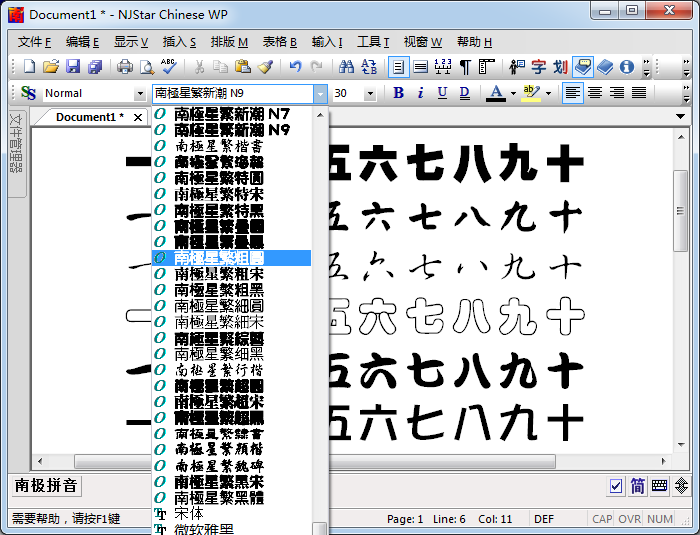
Task: Open the 文件 F menu
Action: pyautogui.click(x=34, y=42)
